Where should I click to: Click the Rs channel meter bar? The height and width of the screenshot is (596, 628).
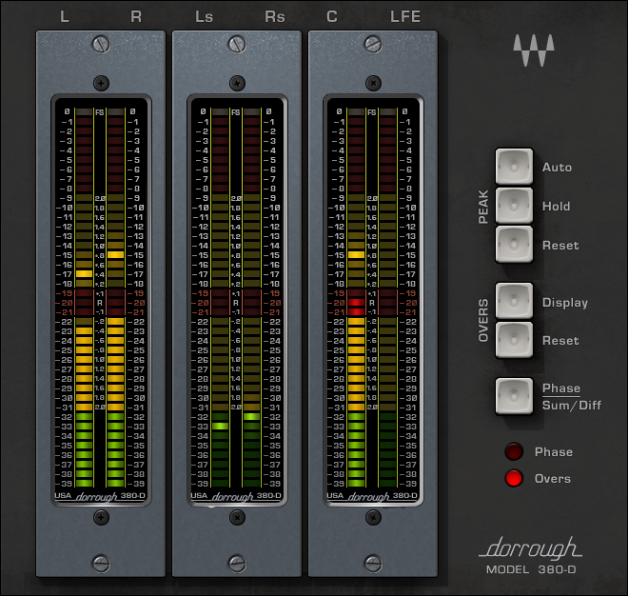252,298
